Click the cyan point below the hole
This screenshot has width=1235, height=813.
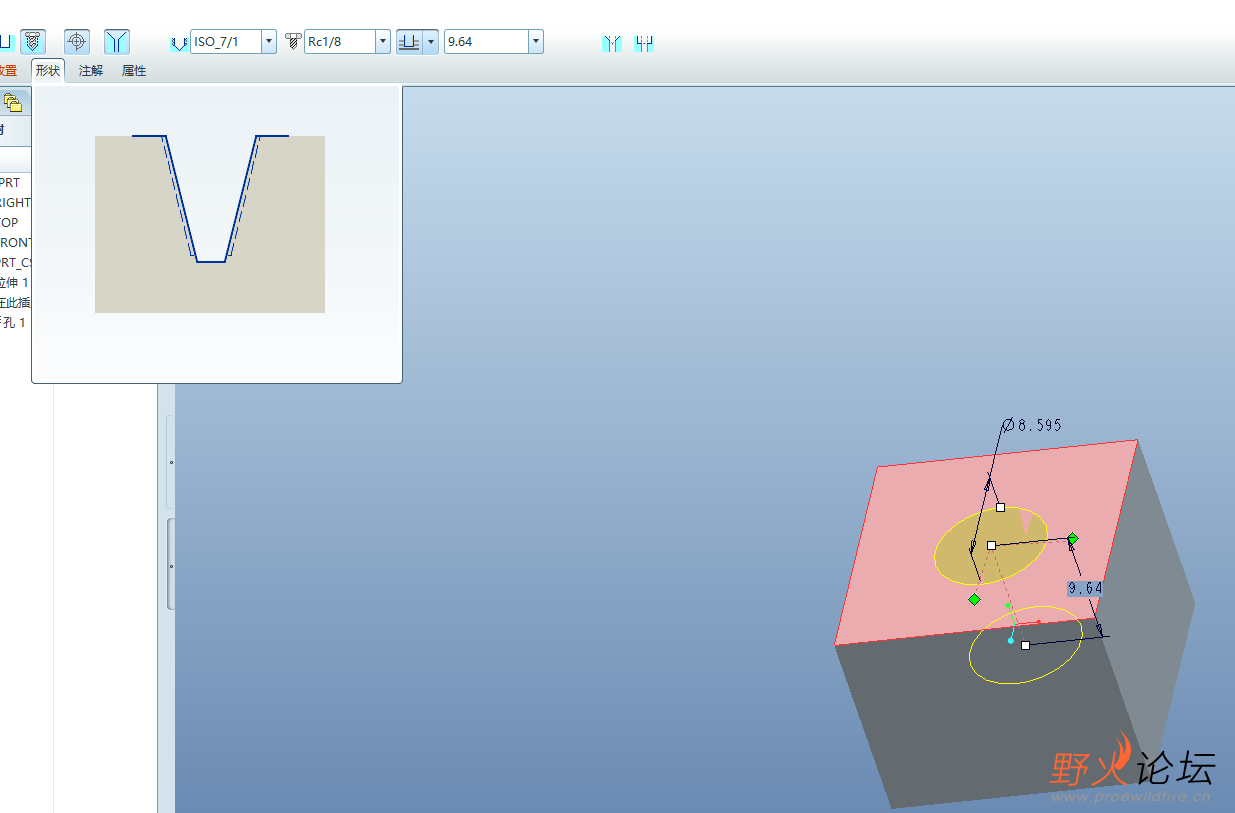pos(1011,640)
